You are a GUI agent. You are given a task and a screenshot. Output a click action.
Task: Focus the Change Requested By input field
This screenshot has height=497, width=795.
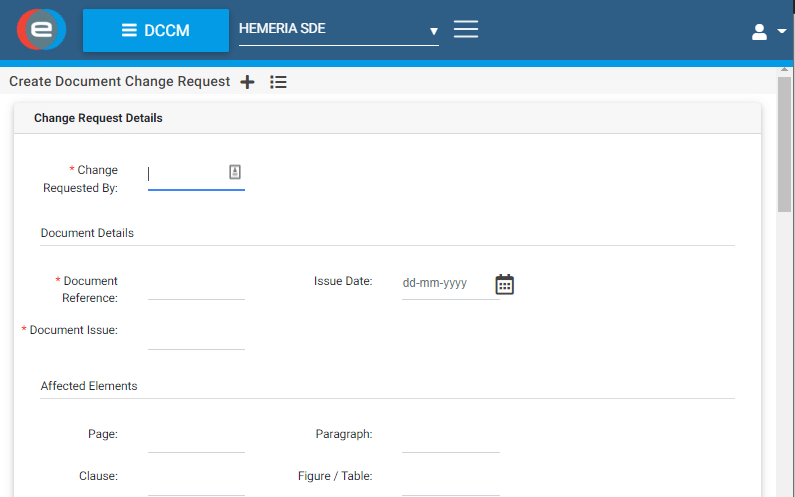pos(186,174)
